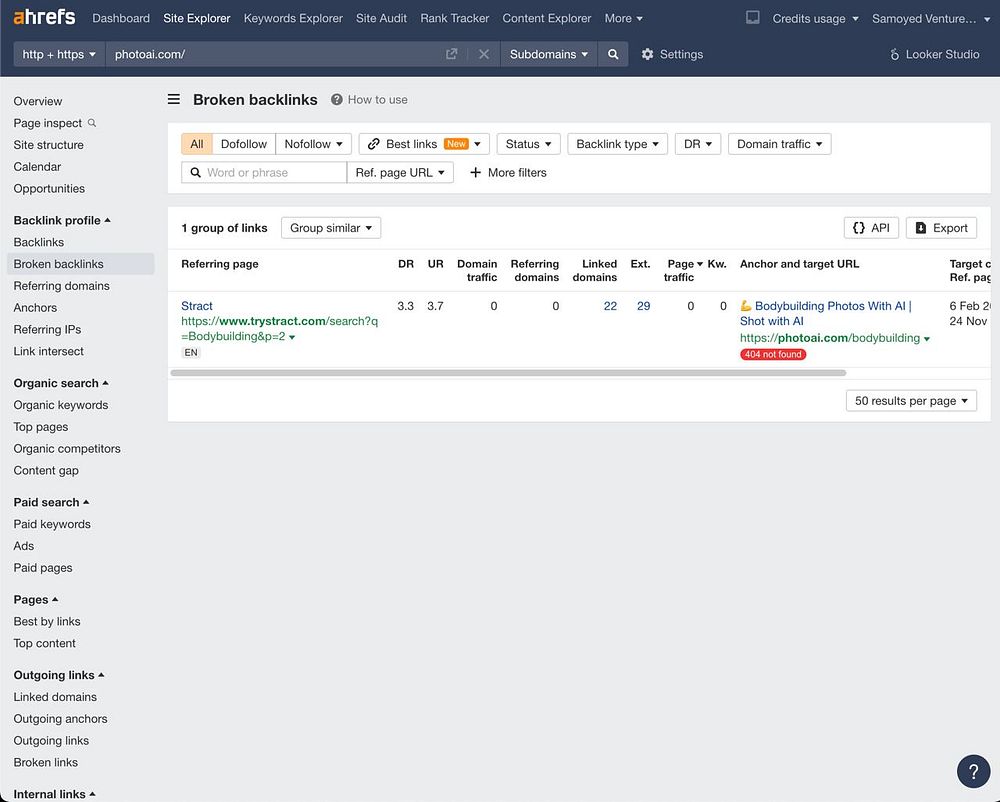Screen dimensions: 1000x802
Task: Click the Ext. links value 29
Action: coord(643,306)
